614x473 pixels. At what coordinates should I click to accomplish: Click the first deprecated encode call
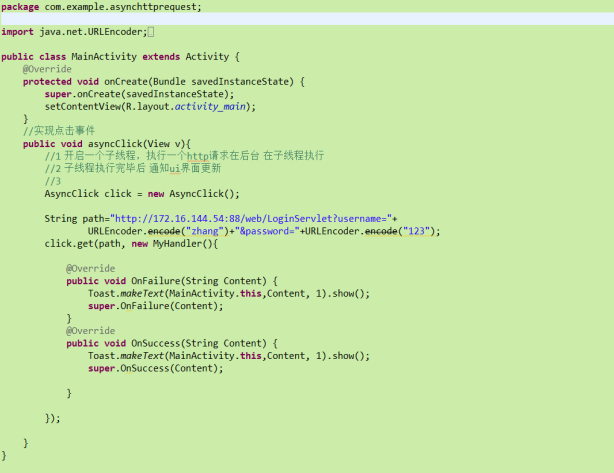click(x=164, y=231)
